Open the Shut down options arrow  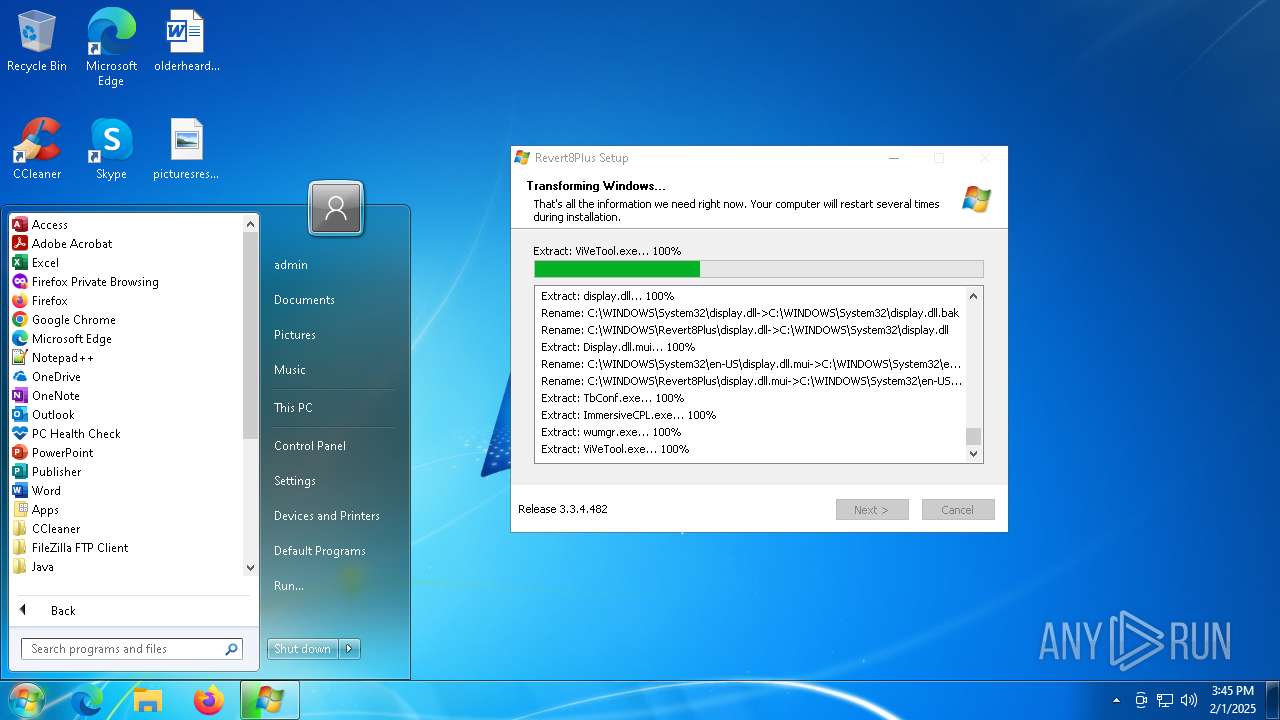[x=349, y=649]
